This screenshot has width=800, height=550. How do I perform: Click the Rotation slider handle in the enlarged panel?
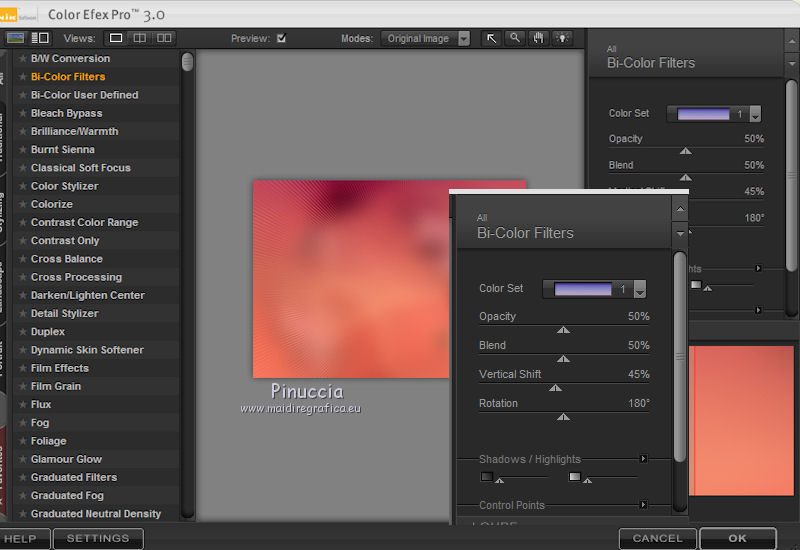pos(563,417)
